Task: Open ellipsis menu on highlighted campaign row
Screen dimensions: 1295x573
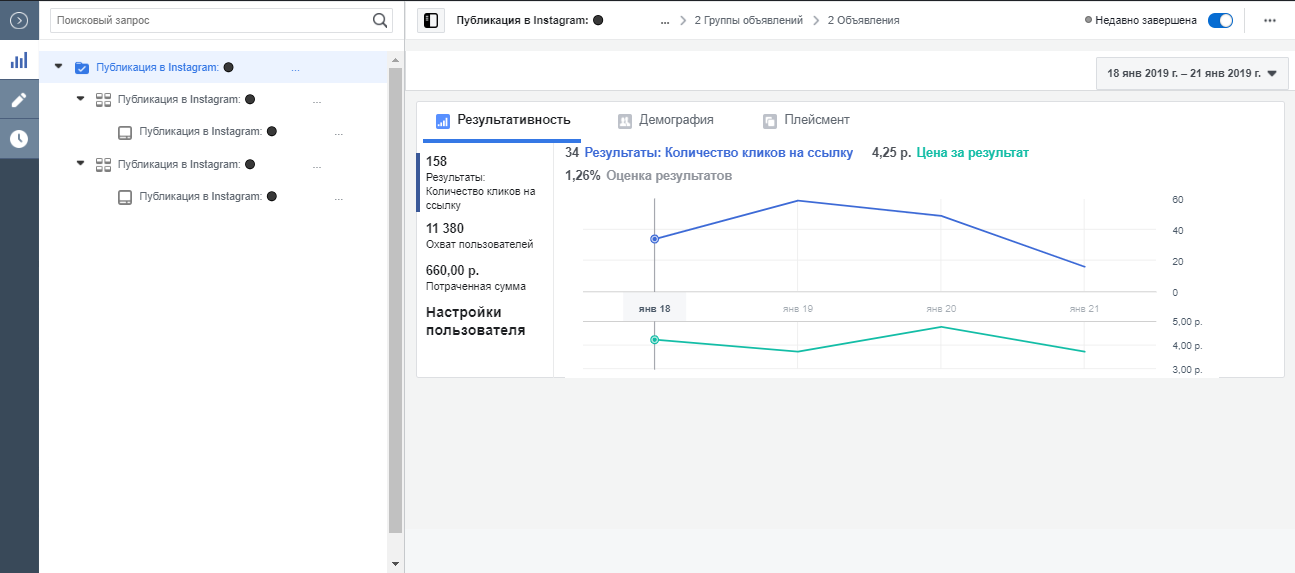Action: tap(295, 69)
